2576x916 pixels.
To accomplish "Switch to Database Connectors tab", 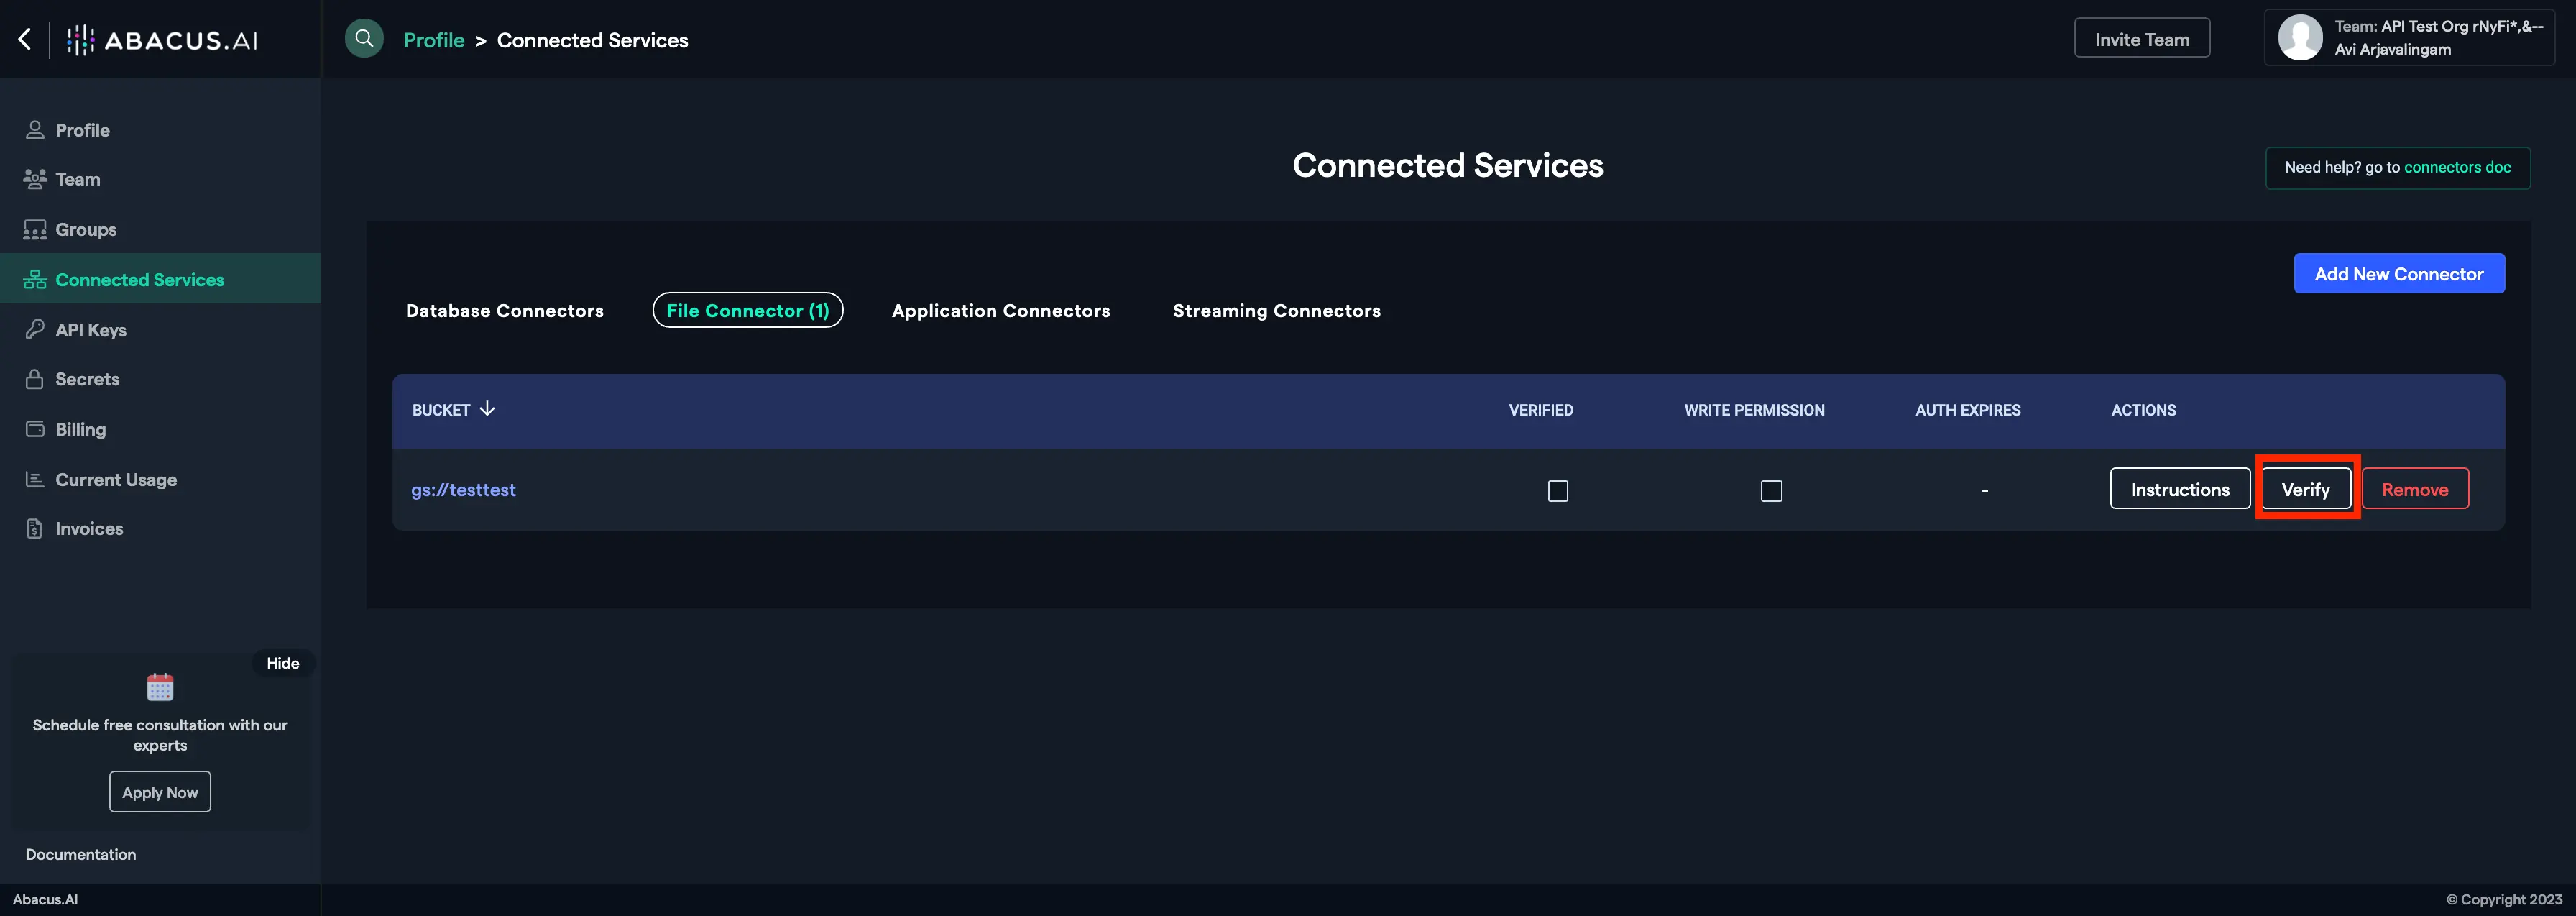I will click(x=504, y=311).
